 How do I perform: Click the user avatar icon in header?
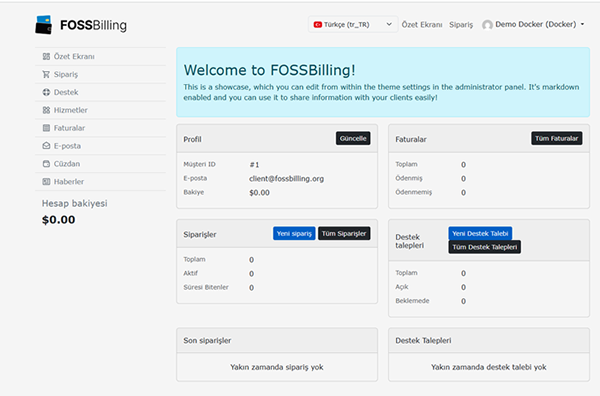pos(487,25)
